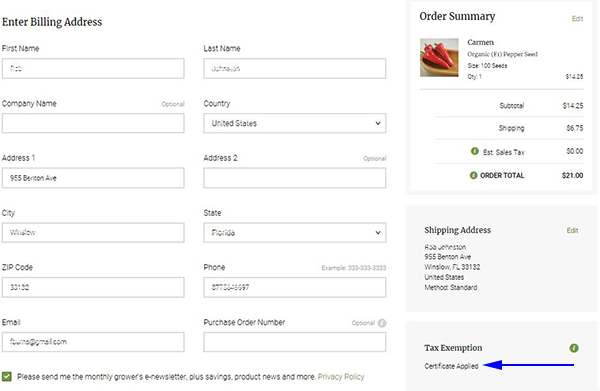Click Edit link for Shipping Address
Viewport: 600px width, 391px height.
[572, 230]
